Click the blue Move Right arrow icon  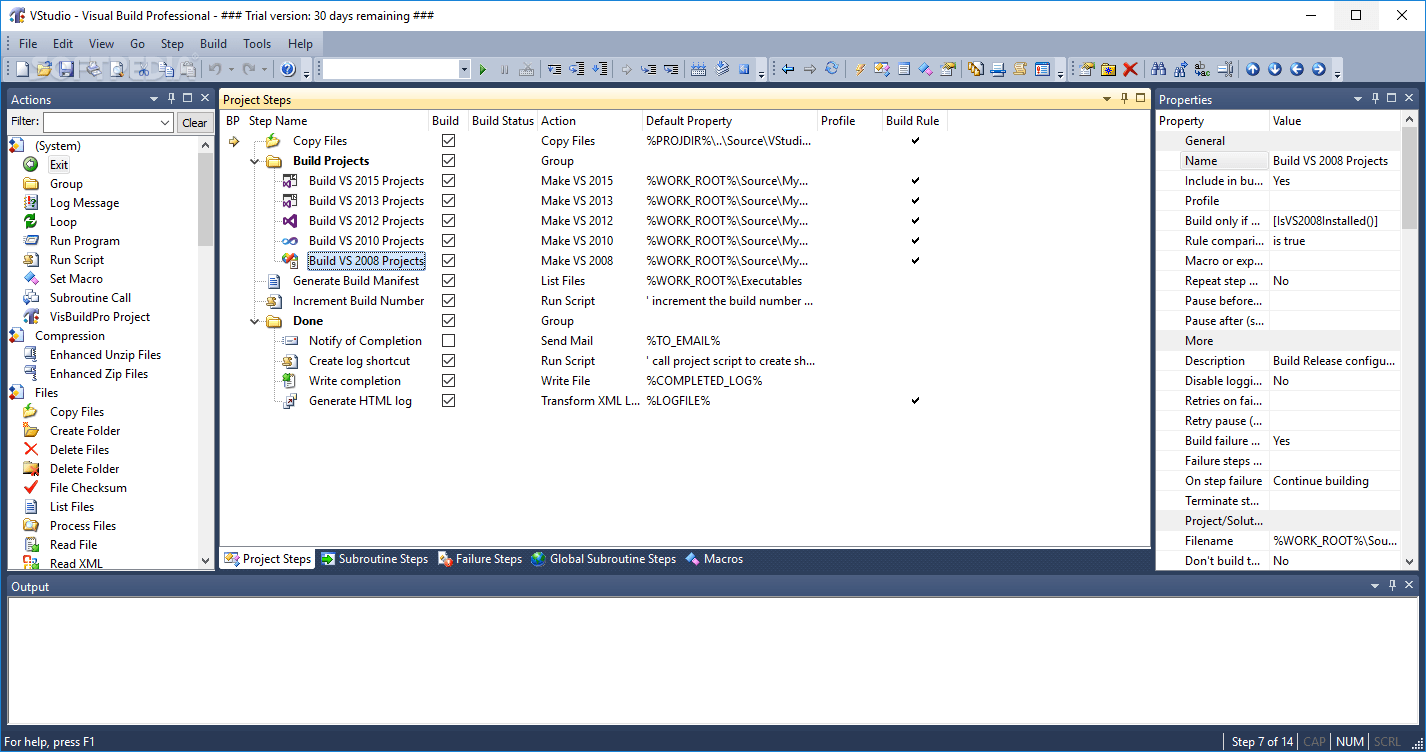pos(1319,69)
